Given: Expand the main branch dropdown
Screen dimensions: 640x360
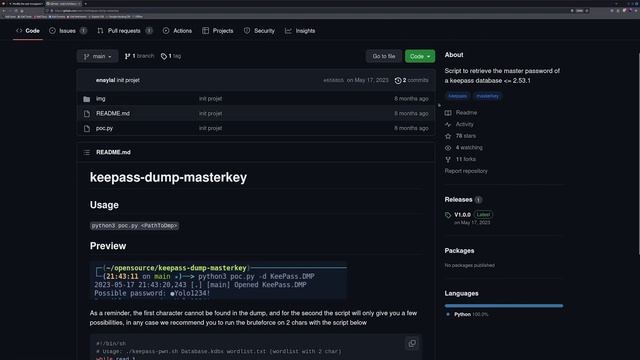Looking at the screenshot, I should pyautogui.click(x=98, y=56).
